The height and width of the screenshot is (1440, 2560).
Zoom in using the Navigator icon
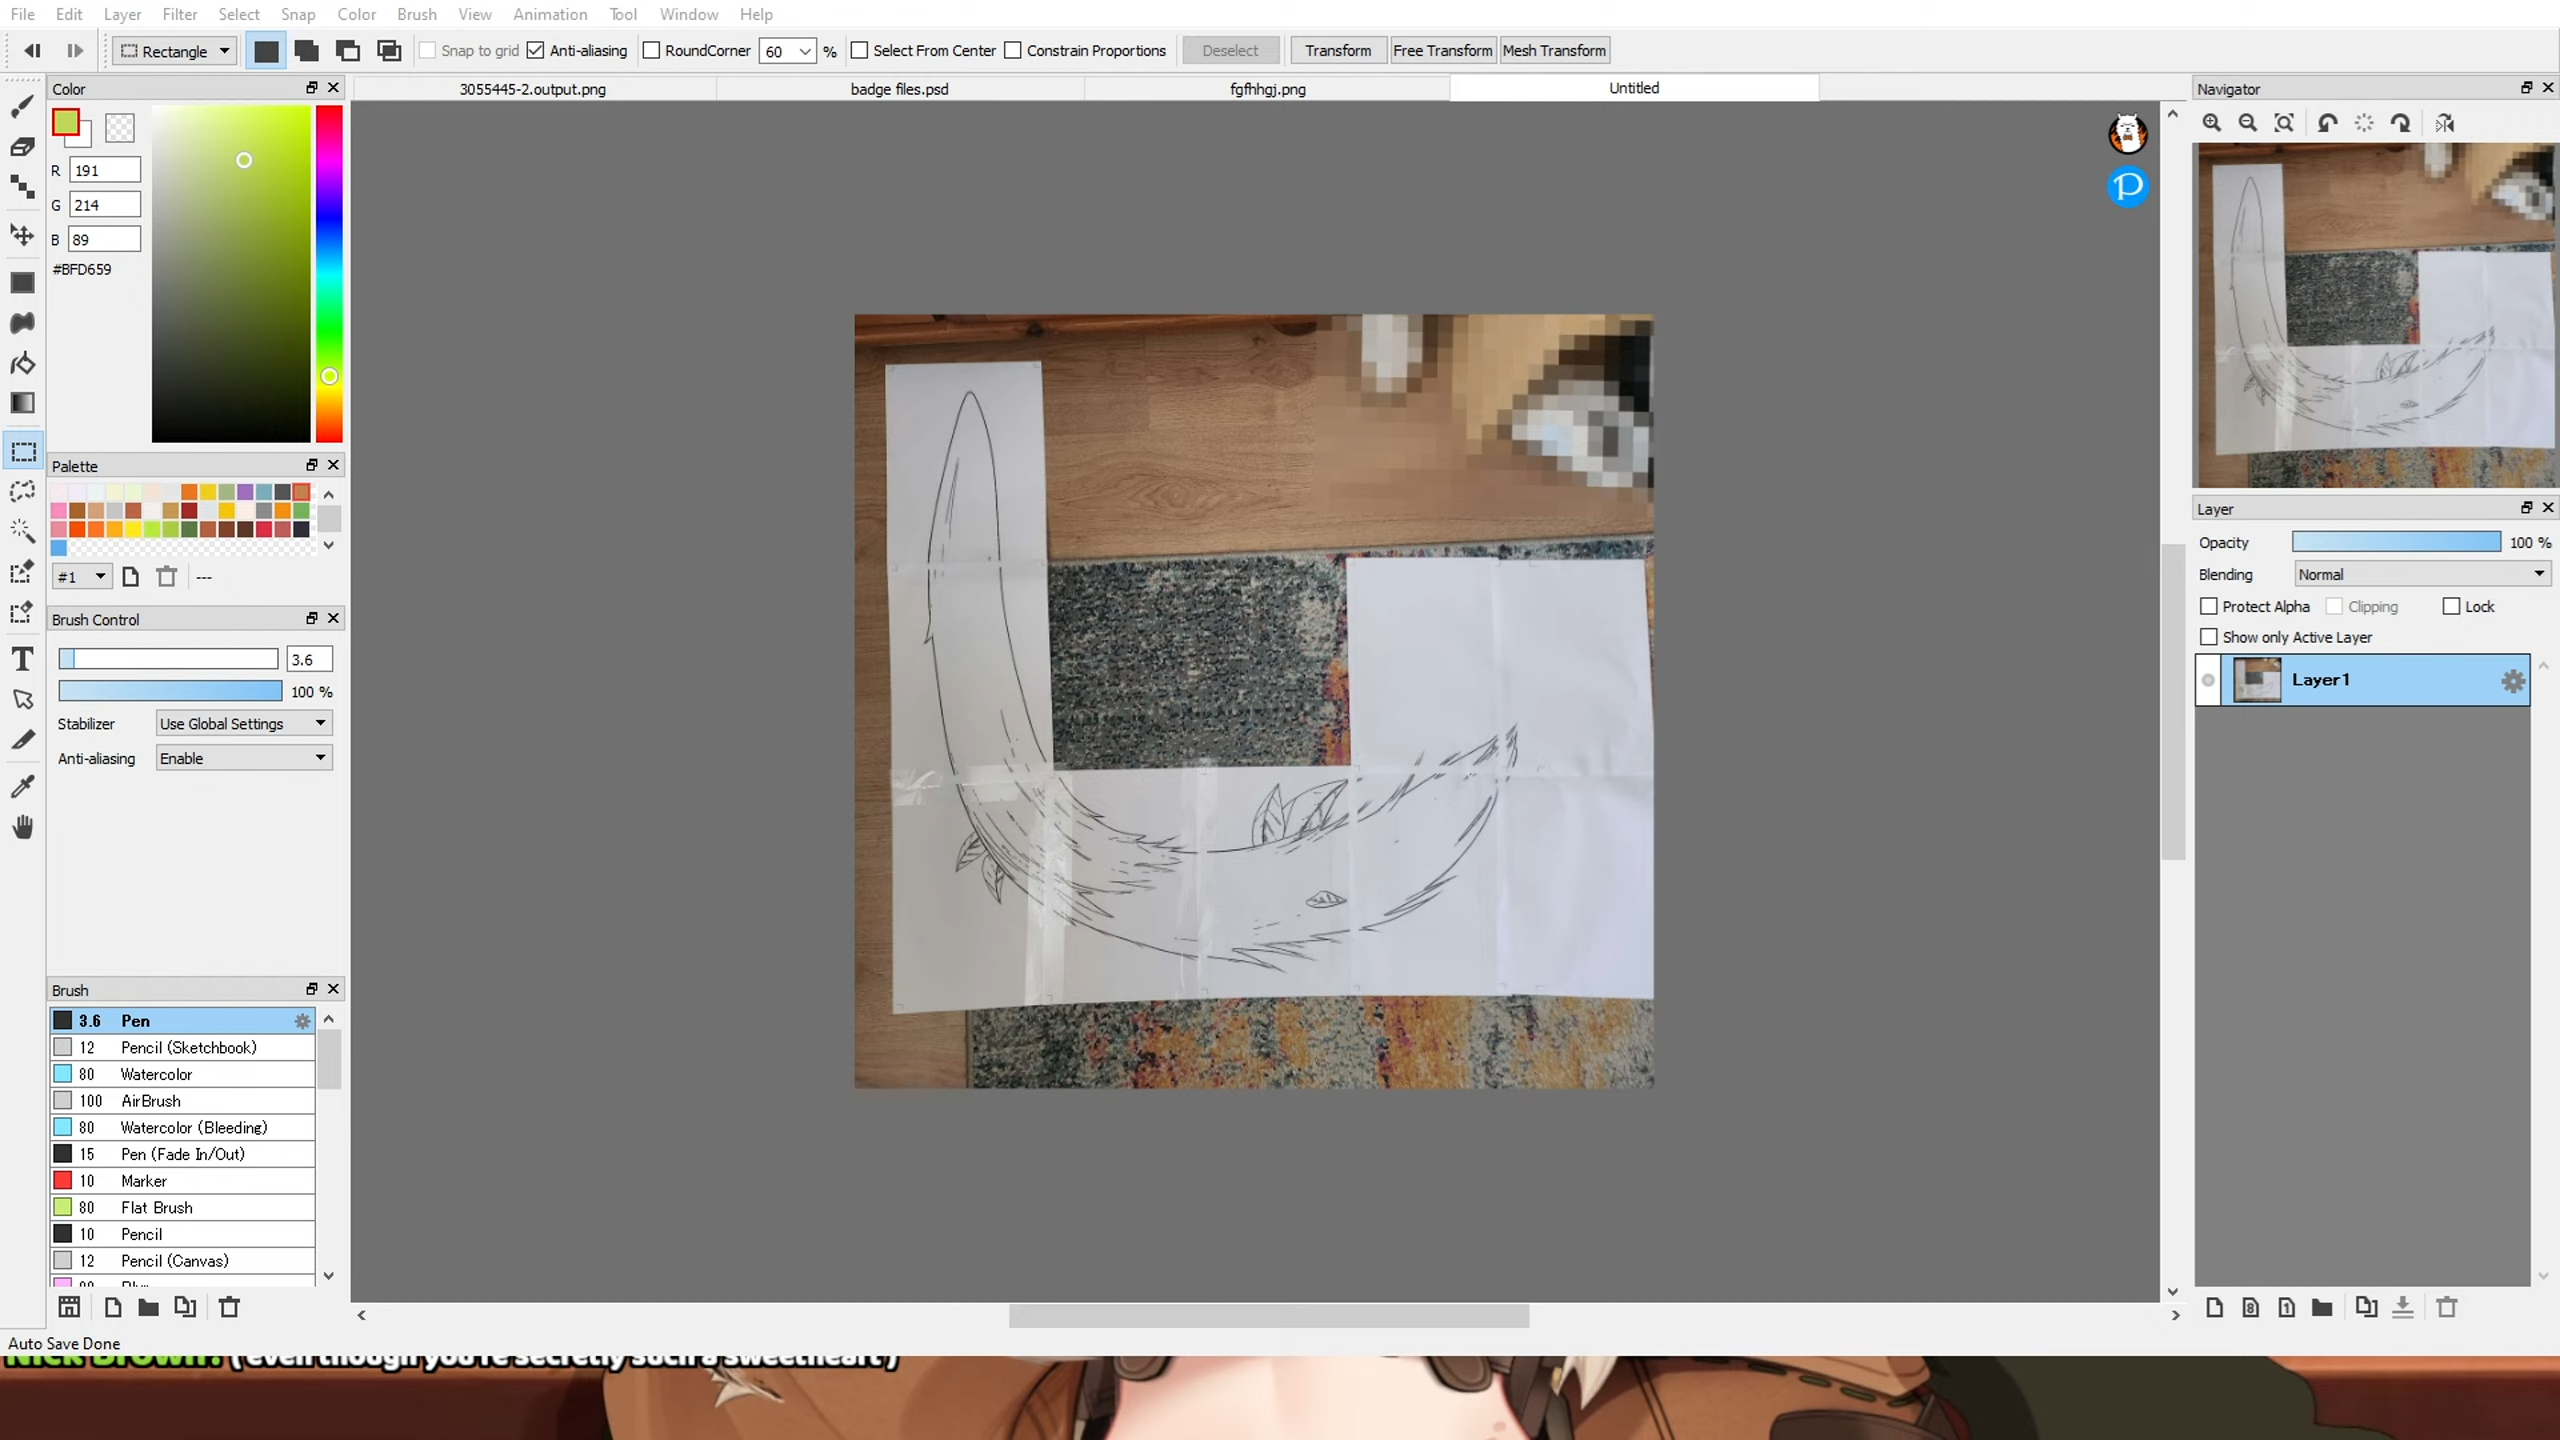(x=2212, y=123)
